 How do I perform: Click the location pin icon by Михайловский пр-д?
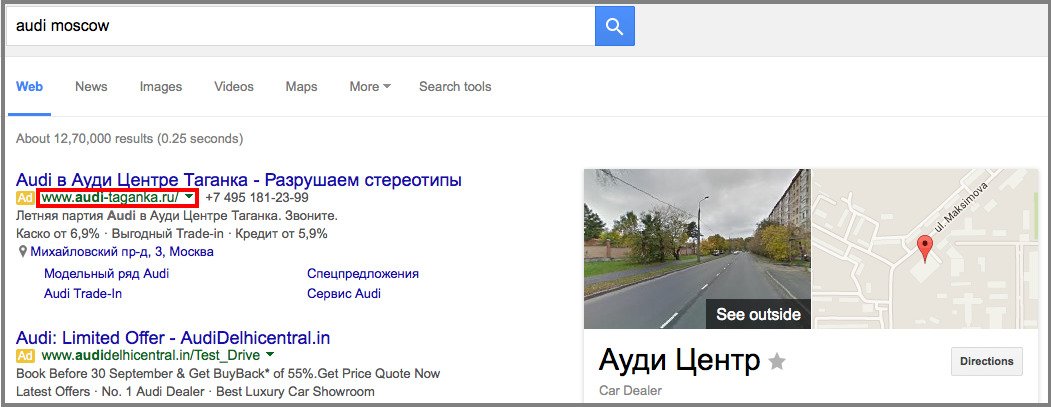click(23, 252)
